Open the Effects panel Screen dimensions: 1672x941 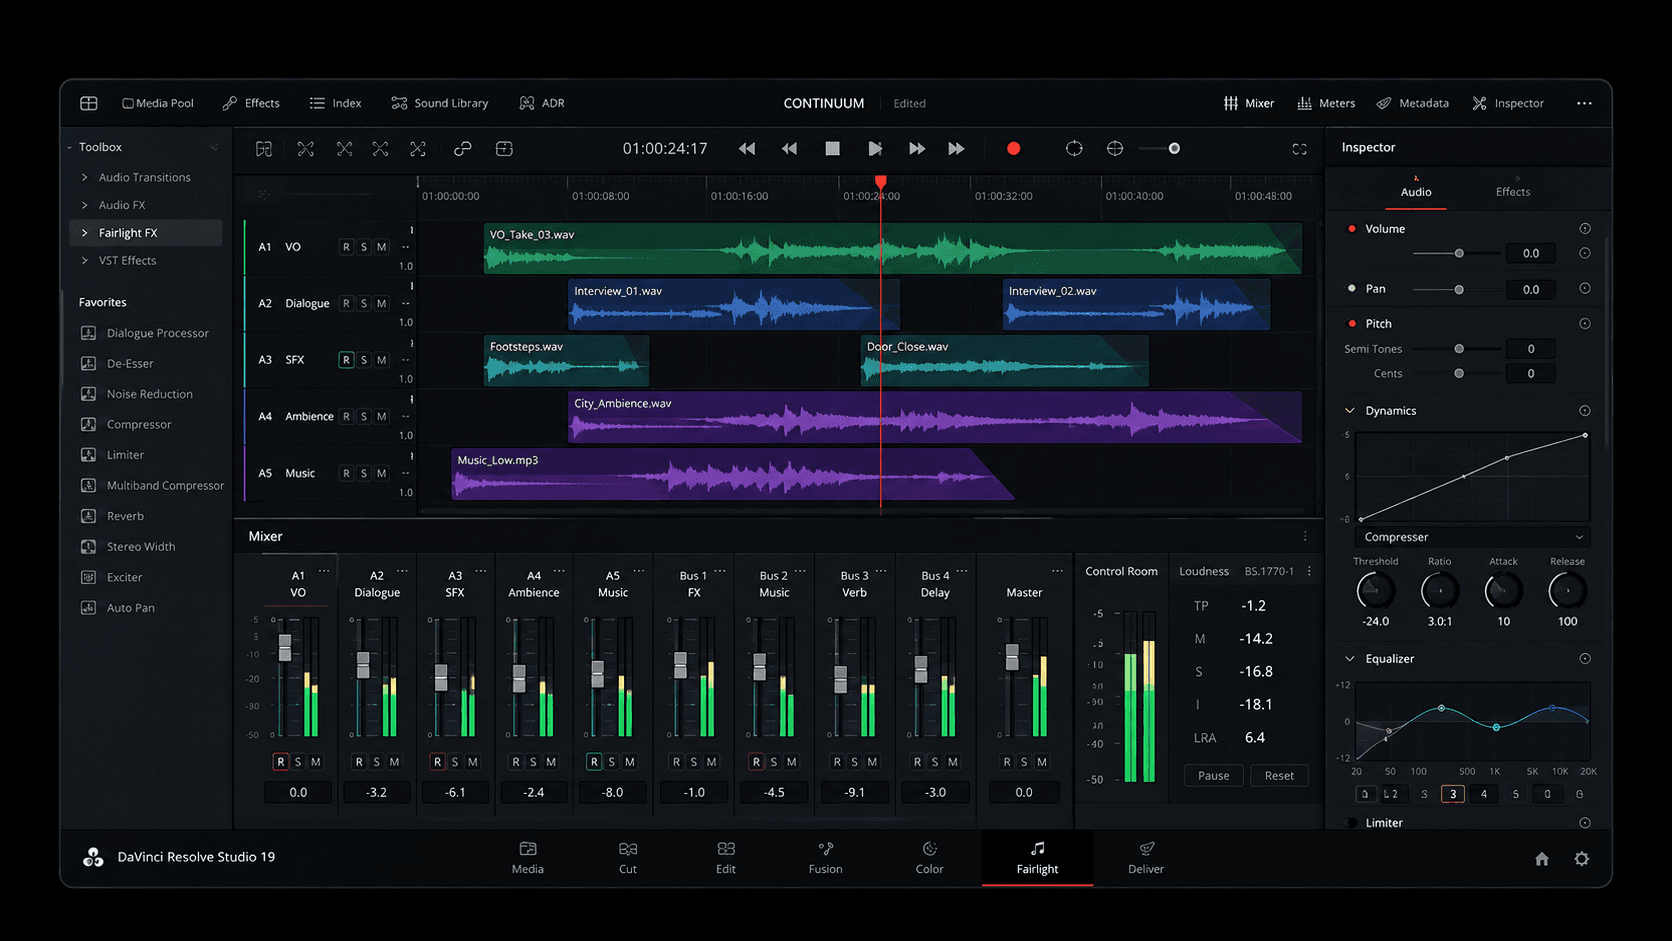coord(251,103)
